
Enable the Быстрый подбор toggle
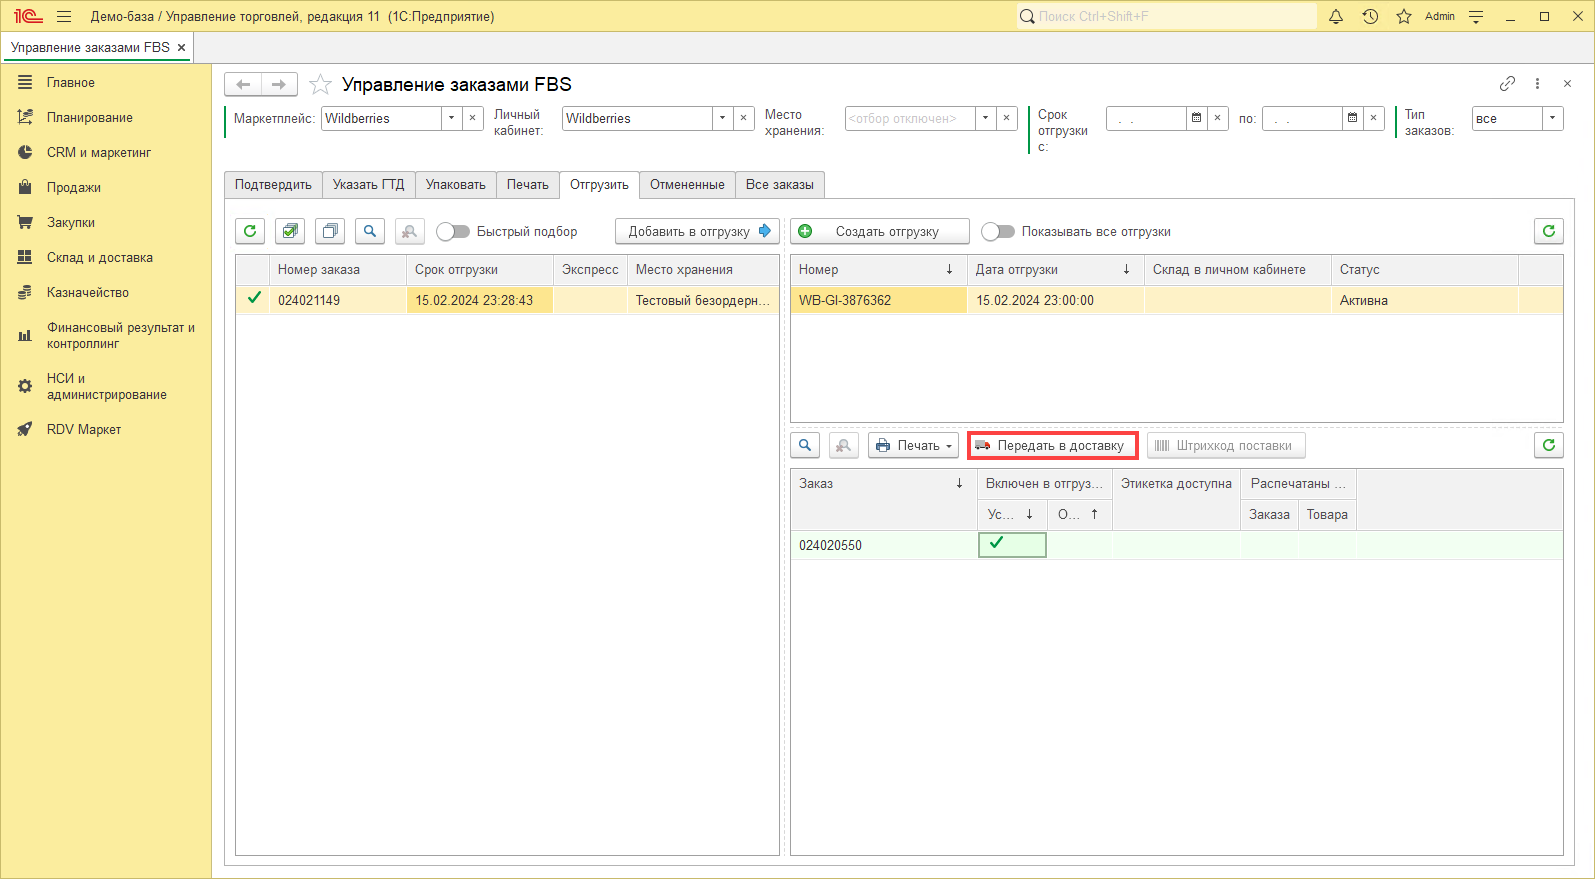(x=453, y=231)
